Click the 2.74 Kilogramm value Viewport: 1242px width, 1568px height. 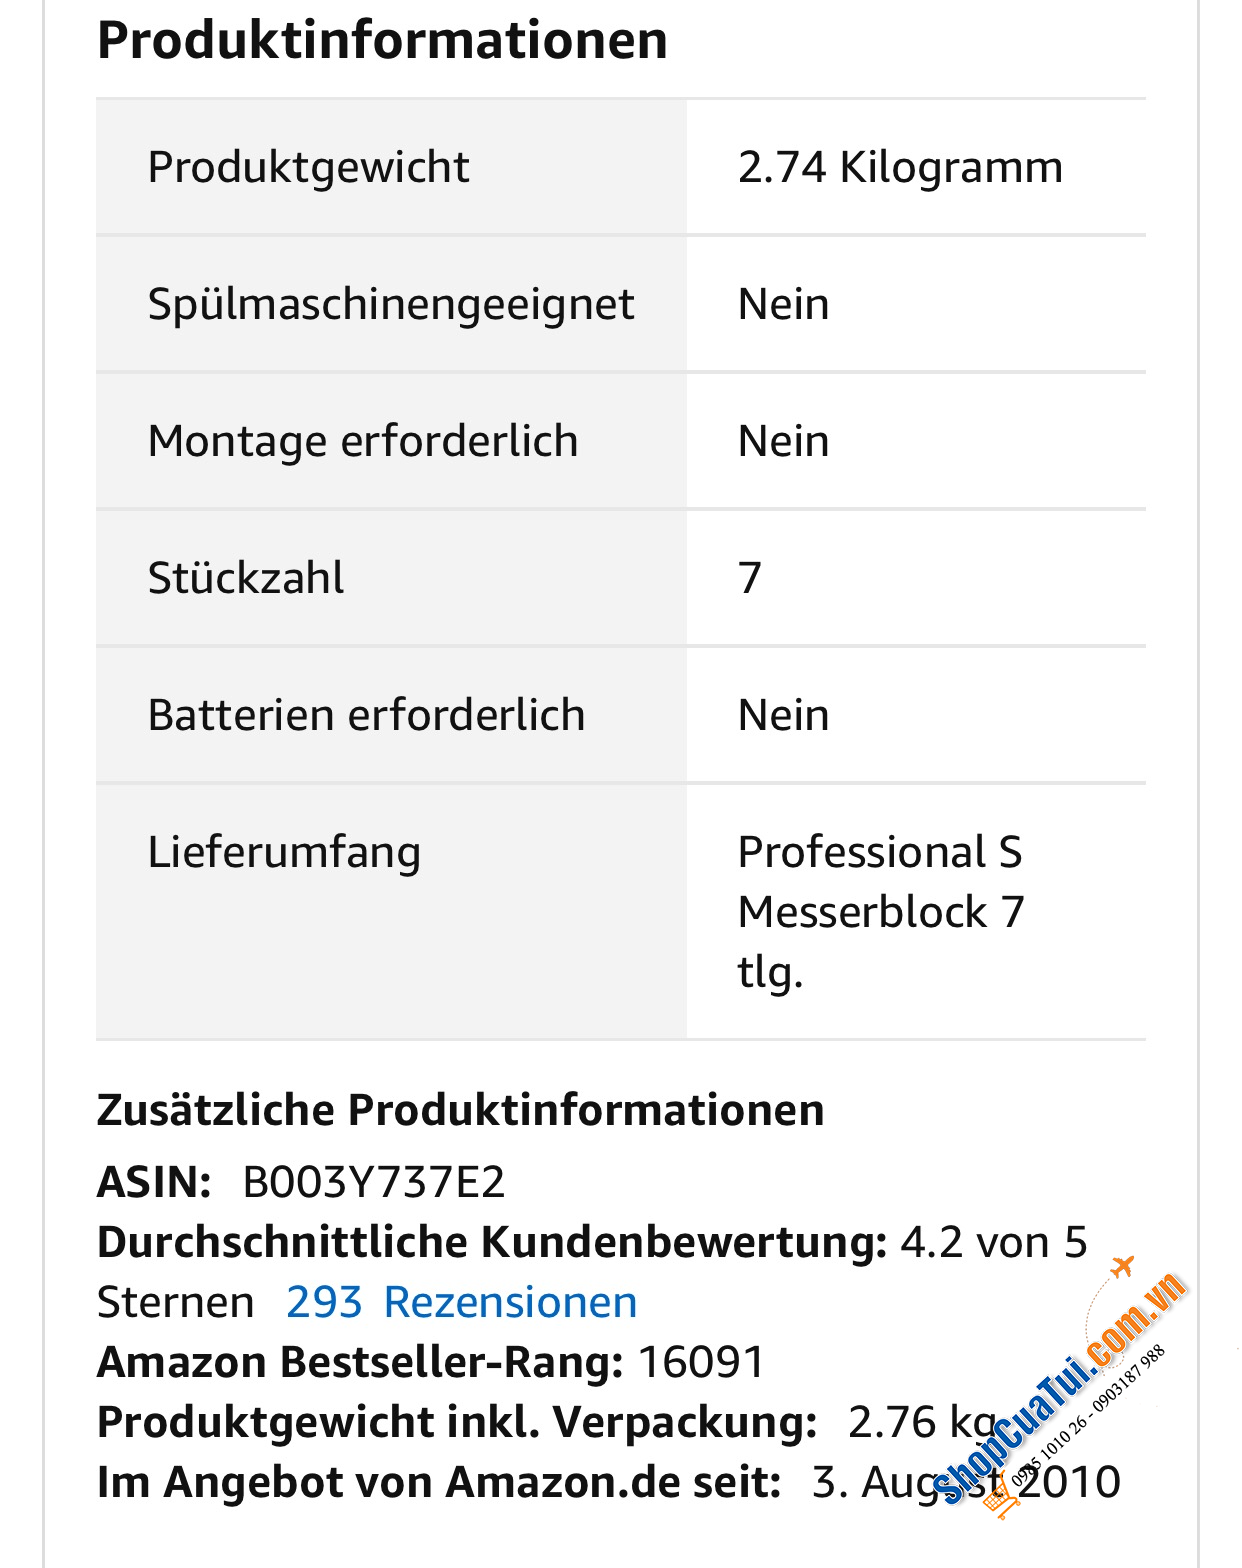[x=900, y=167]
